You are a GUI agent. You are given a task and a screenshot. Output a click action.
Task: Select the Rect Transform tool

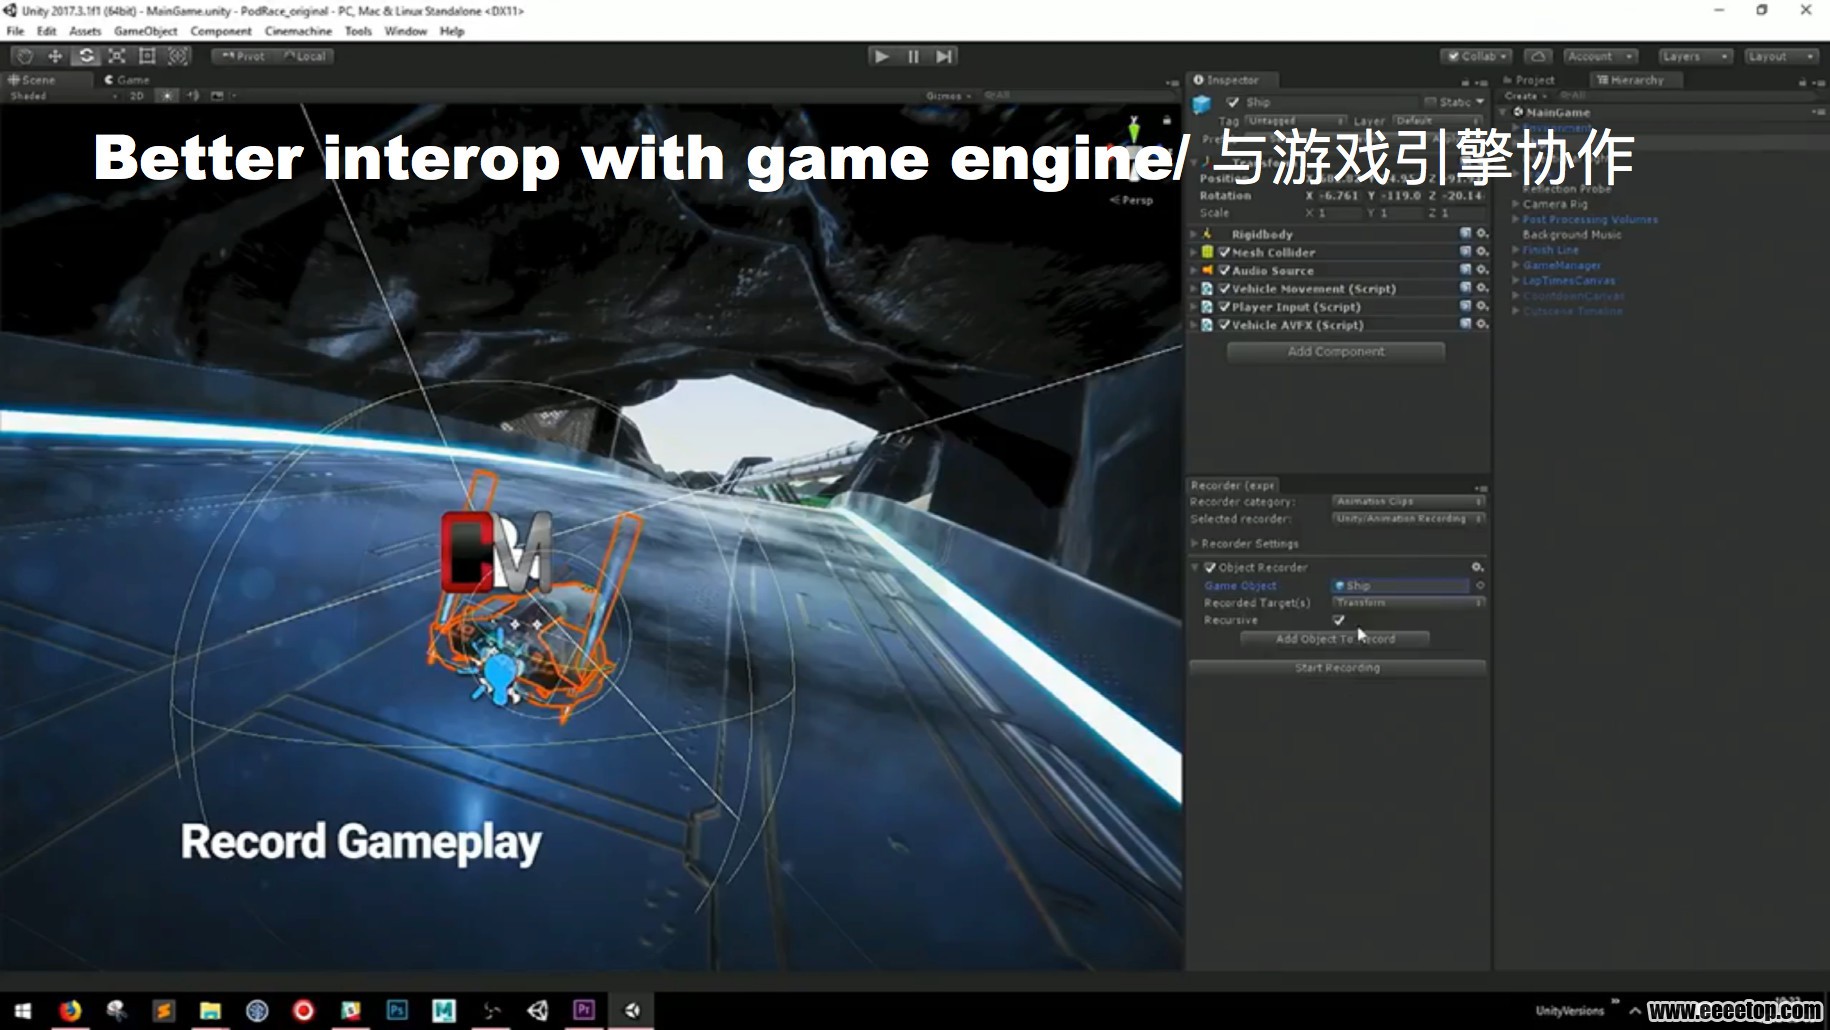147,56
